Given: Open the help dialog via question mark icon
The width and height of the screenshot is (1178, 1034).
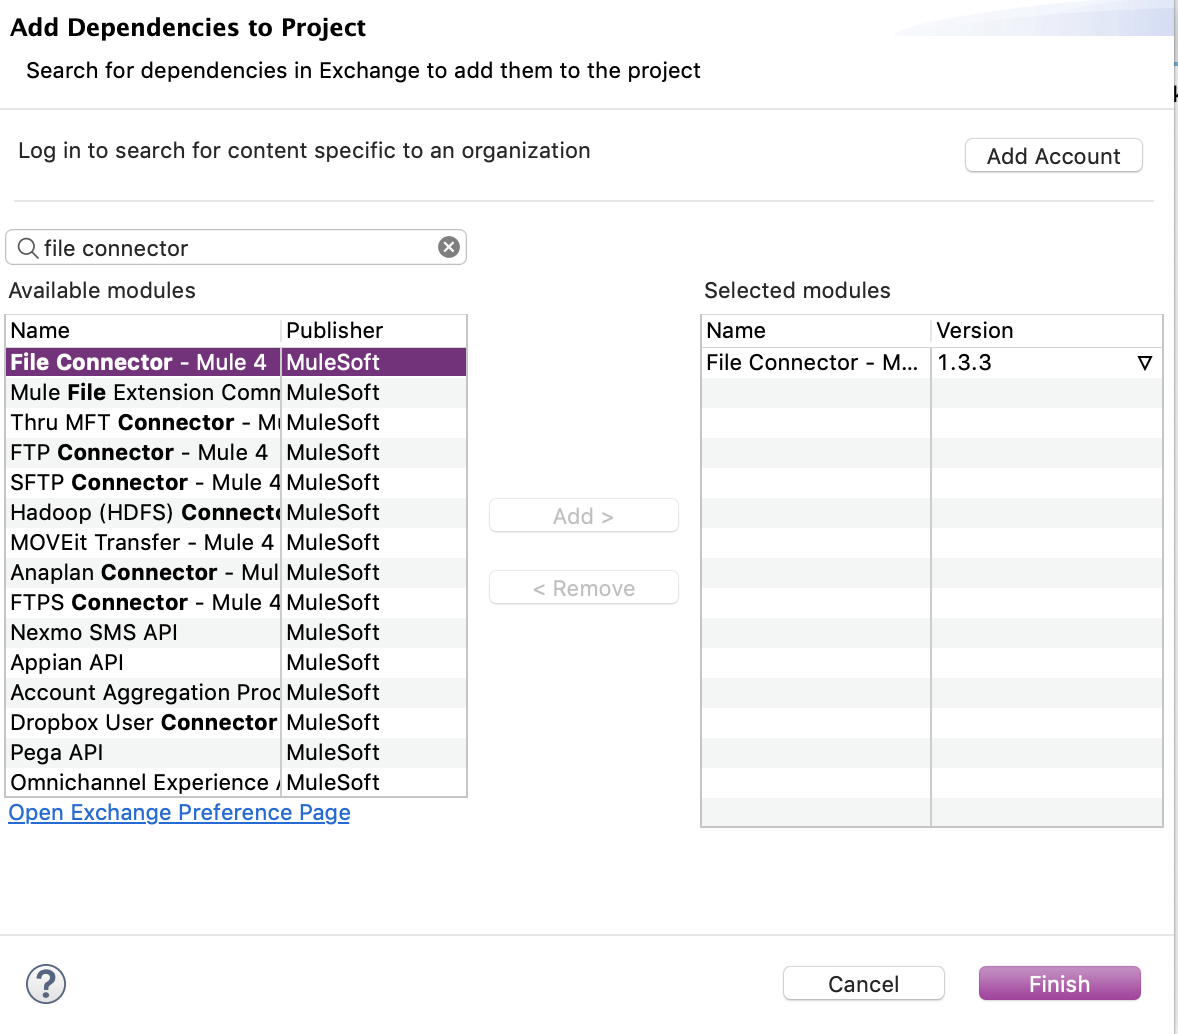Looking at the screenshot, I should click(x=44, y=983).
